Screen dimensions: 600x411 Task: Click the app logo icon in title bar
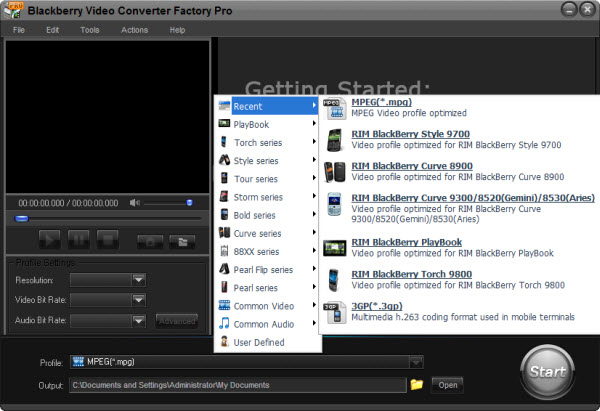point(13,10)
